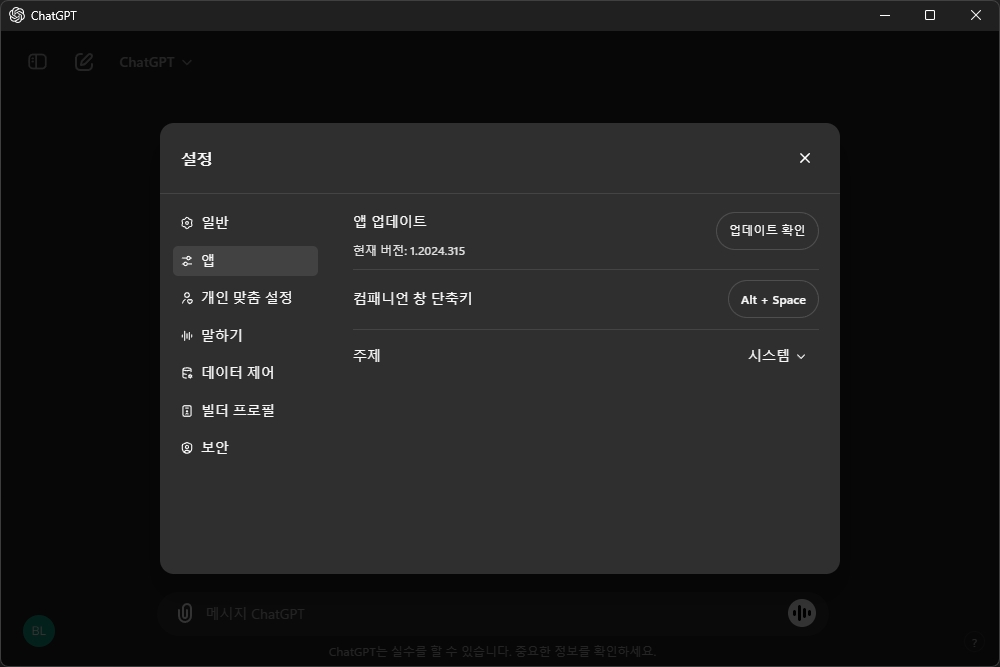Click the 업데이트 확인 button
The width and height of the screenshot is (1000, 667).
click(767, 230)
